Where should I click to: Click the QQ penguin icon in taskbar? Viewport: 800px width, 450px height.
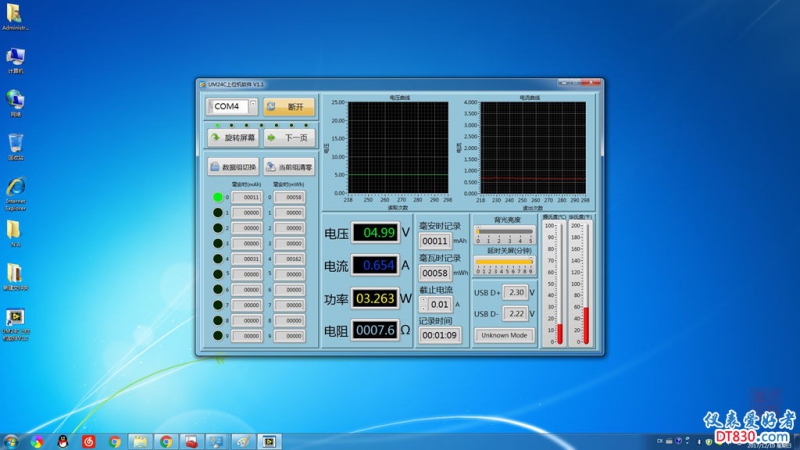pyautogui.click(x=63, y=440)
